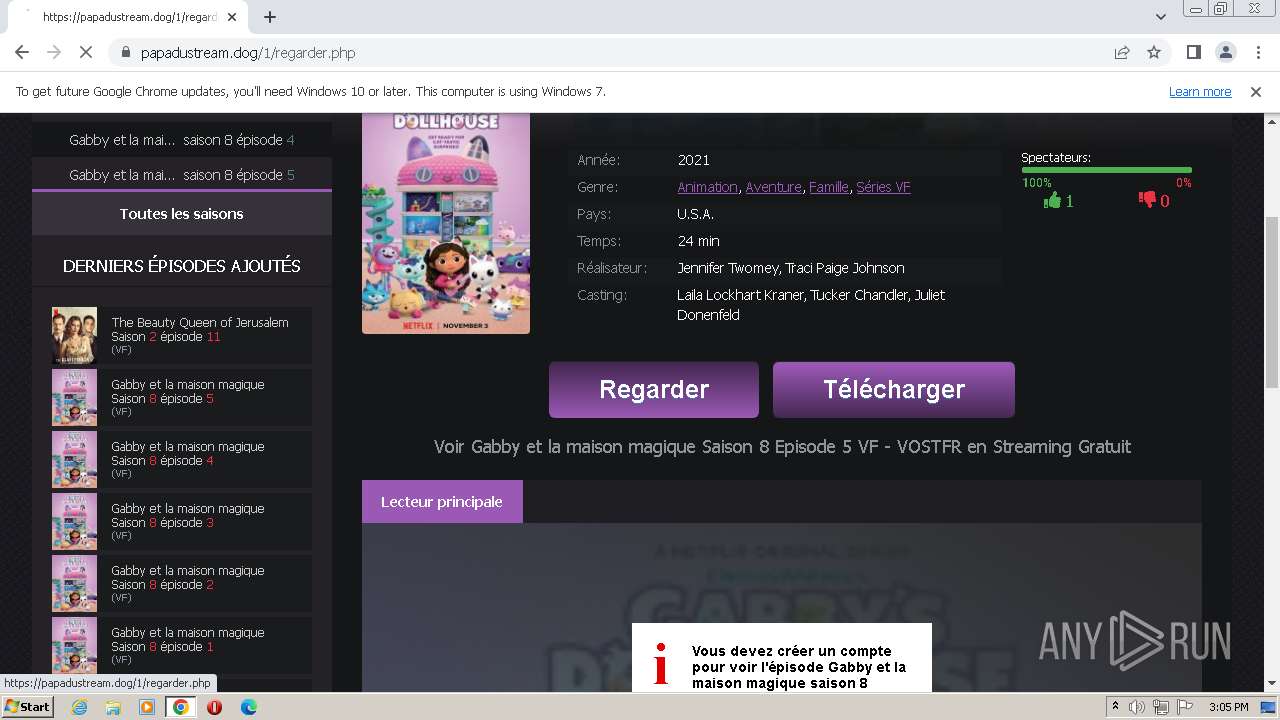
Task: Click the volume speaker tray icon
Action: pos(1137,707)
